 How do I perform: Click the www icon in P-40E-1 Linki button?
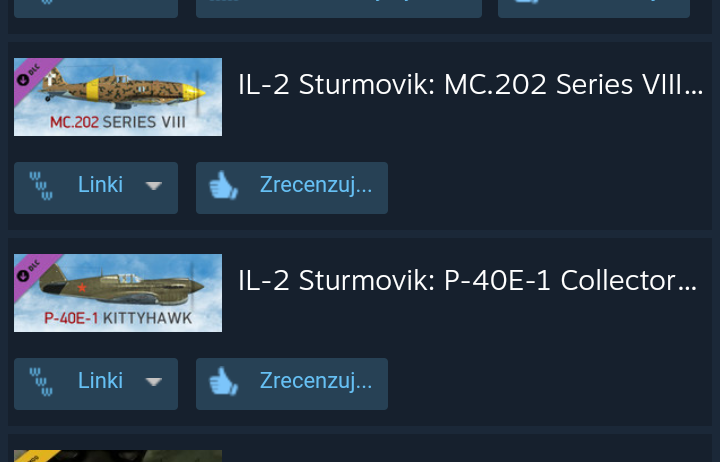point(41,382)
